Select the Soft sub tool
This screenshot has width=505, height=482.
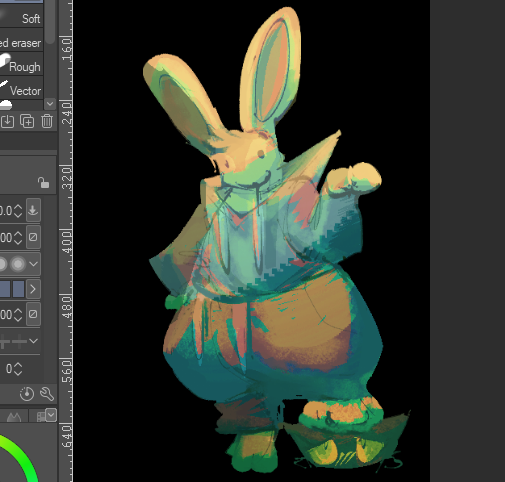(x=21, y=16)
